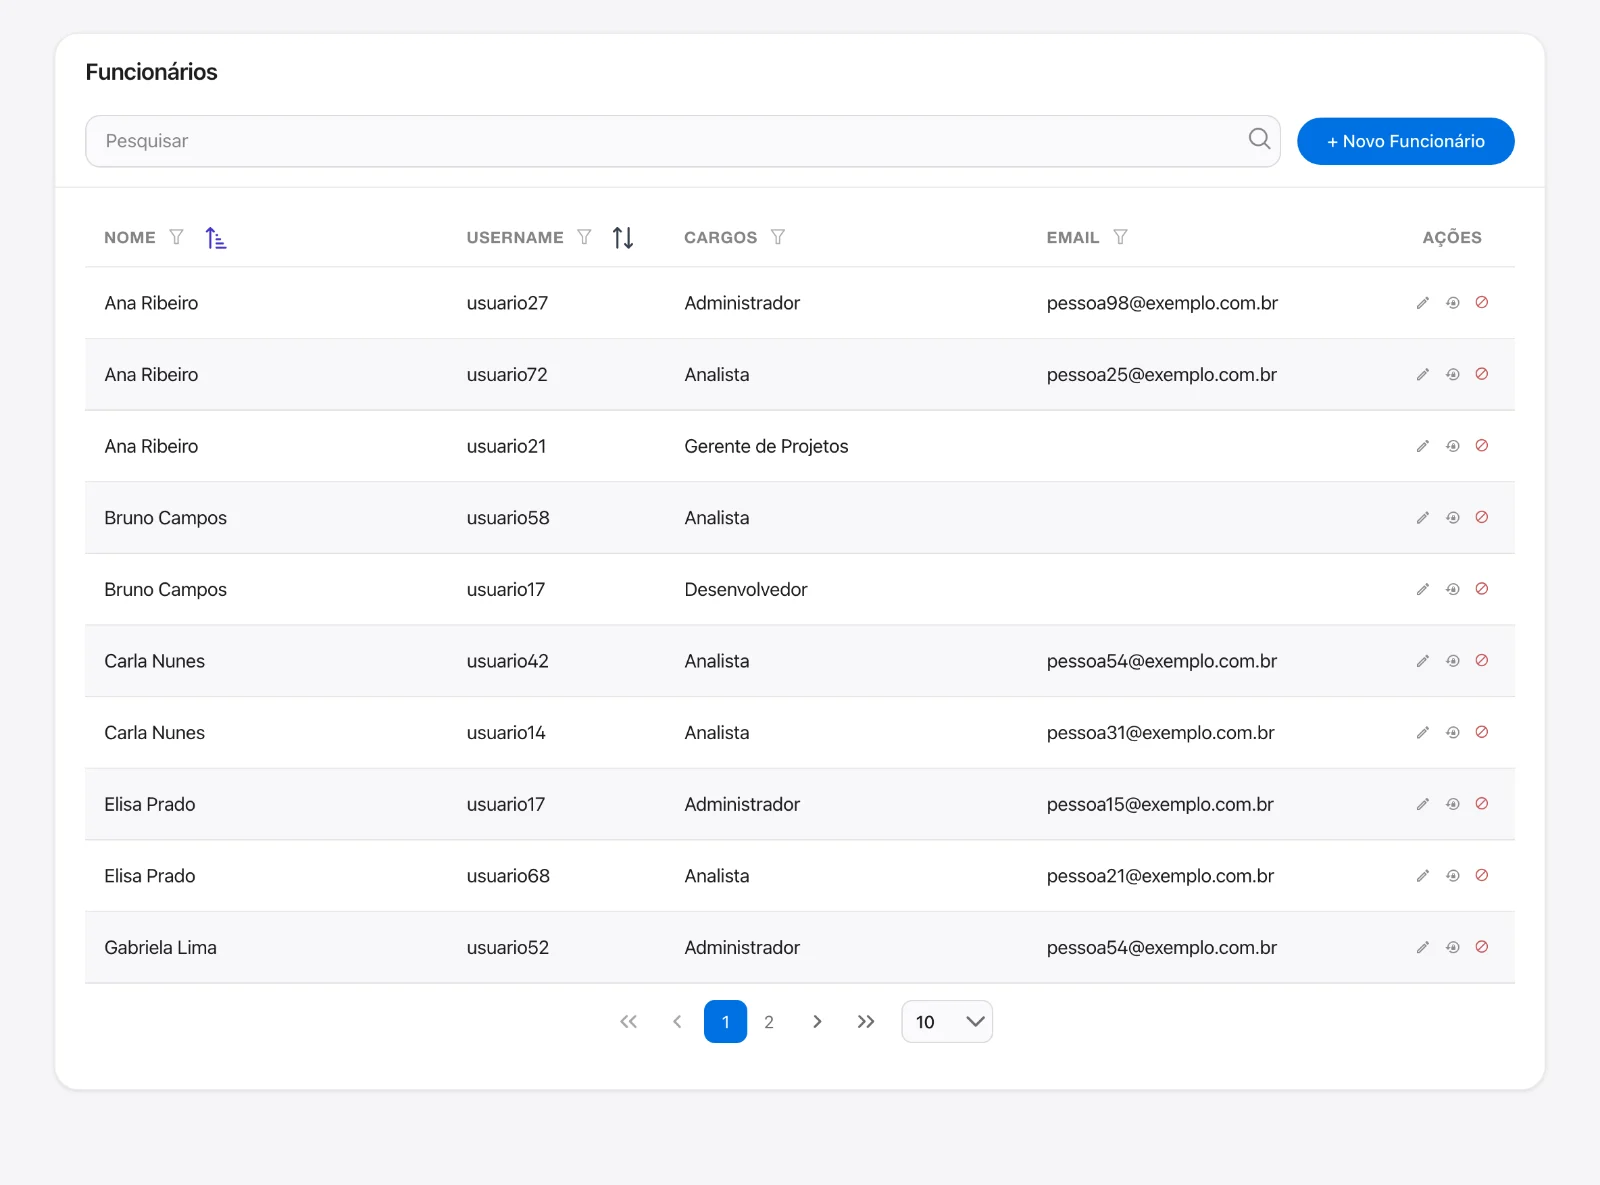Open the Cargos column filter

click(x=777, y=237)
